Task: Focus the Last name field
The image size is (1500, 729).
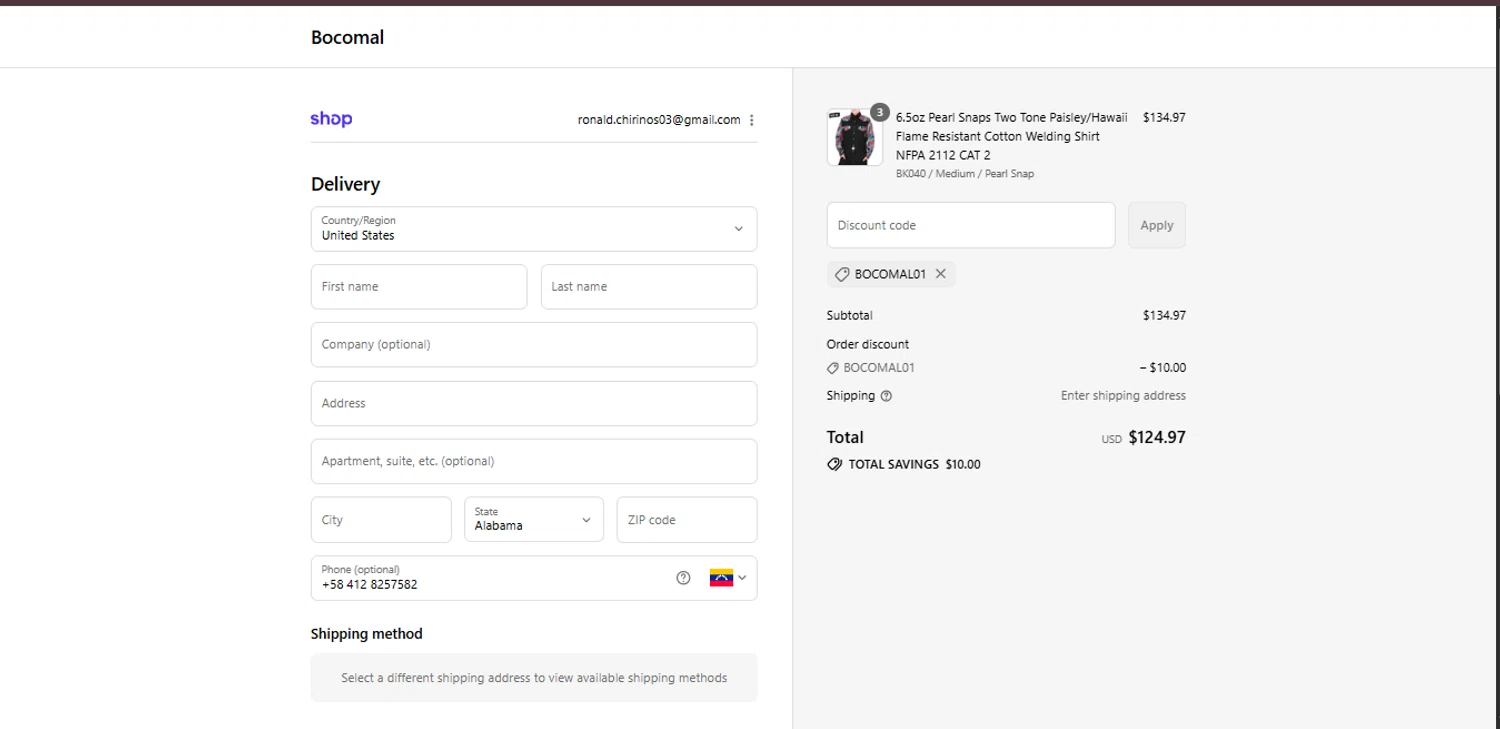Action: [x=649, y=287]
